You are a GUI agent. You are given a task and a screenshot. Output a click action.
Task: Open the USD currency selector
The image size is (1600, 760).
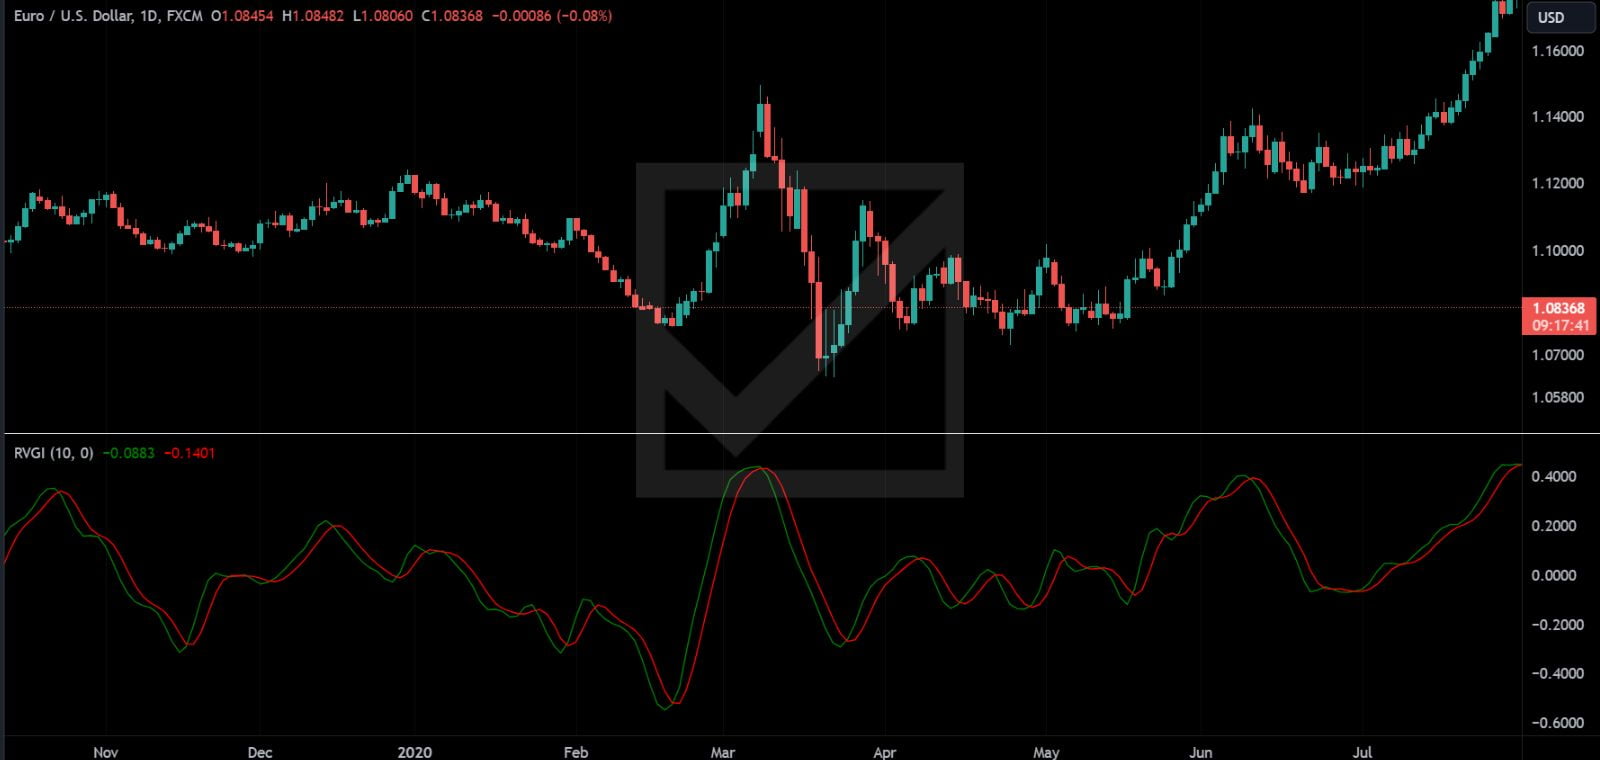point(1562,17)
